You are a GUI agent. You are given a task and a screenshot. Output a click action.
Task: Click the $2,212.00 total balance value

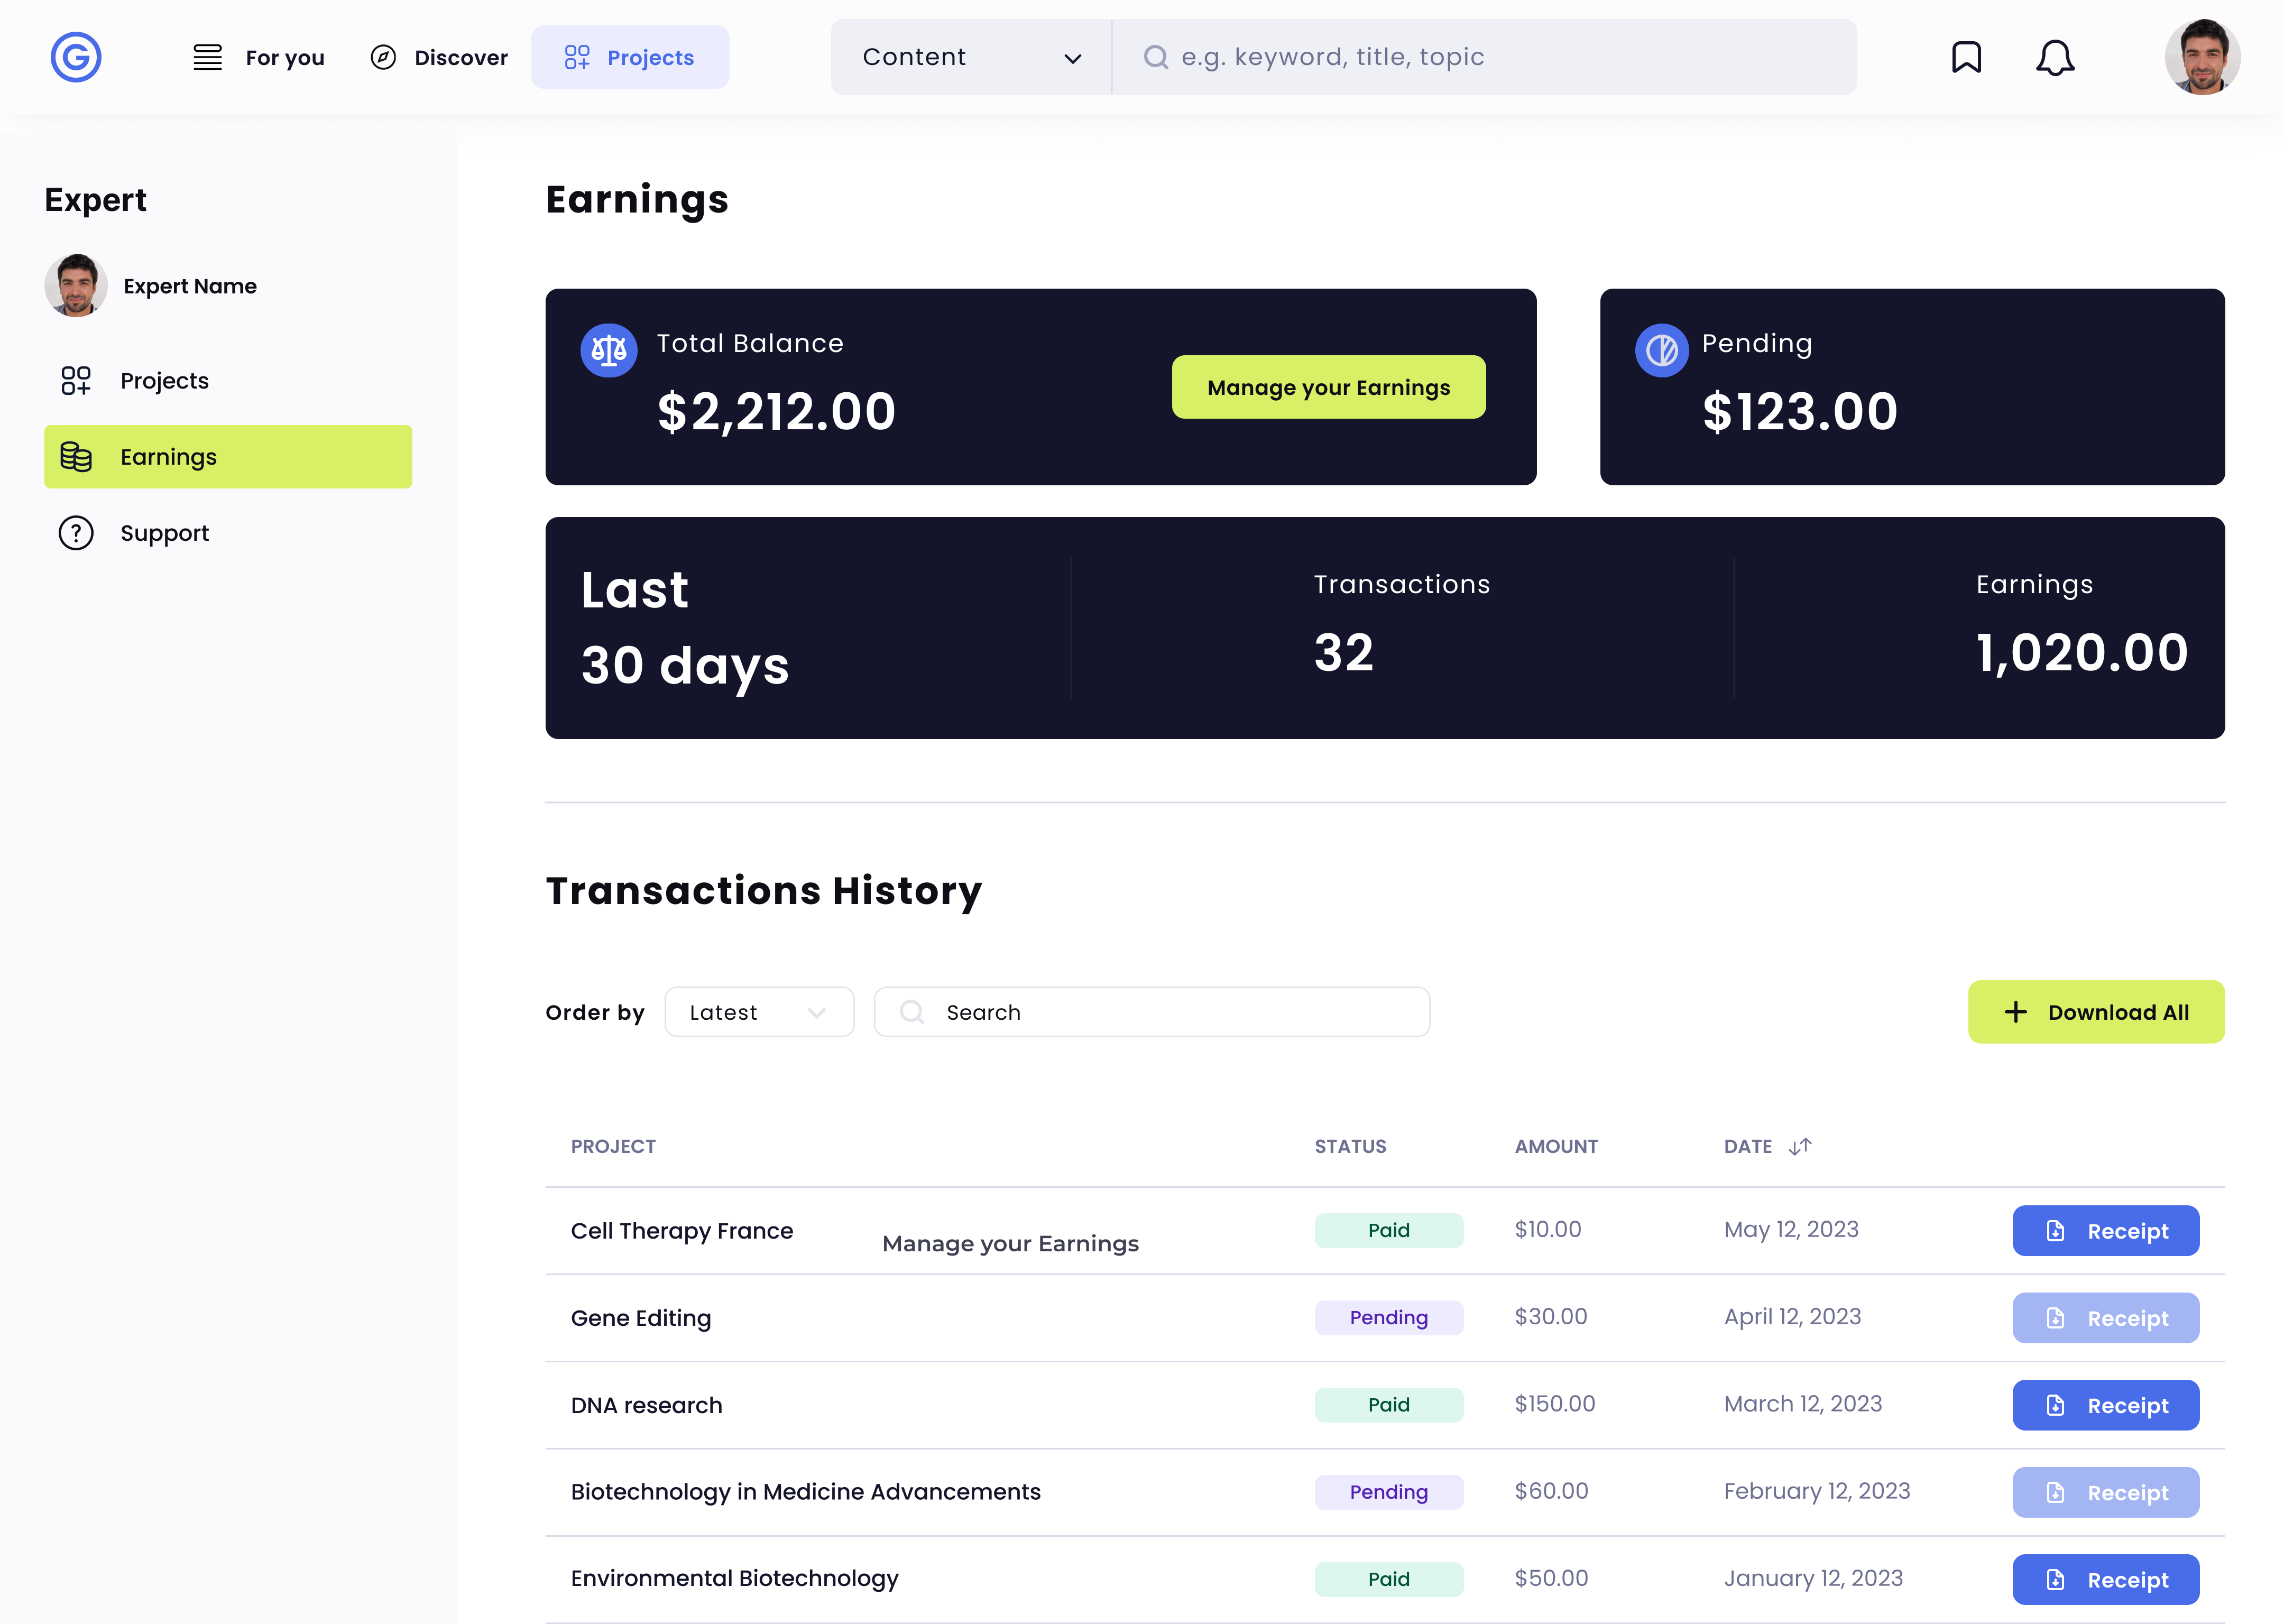click(776, 412)
